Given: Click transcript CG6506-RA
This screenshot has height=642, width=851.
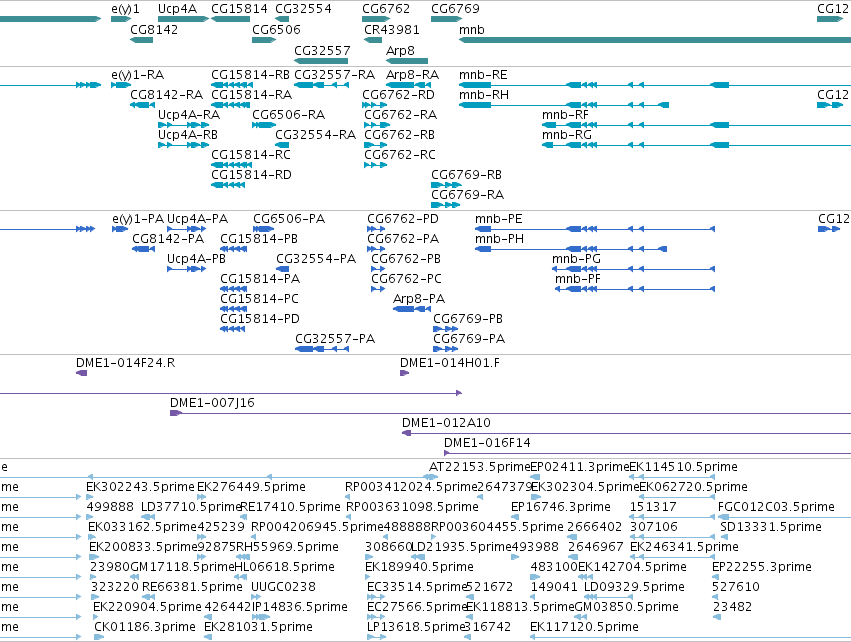Looking at the screenshot, I should click(x=264, y=125).
